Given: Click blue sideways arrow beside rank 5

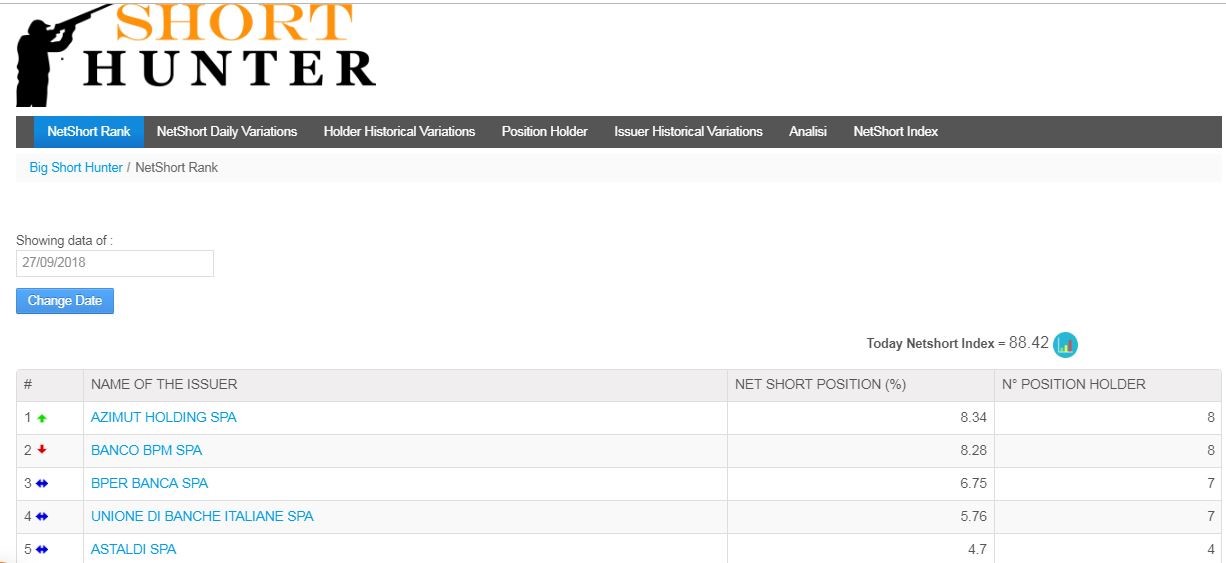Looking at the screenshot, I should point(42,550).
